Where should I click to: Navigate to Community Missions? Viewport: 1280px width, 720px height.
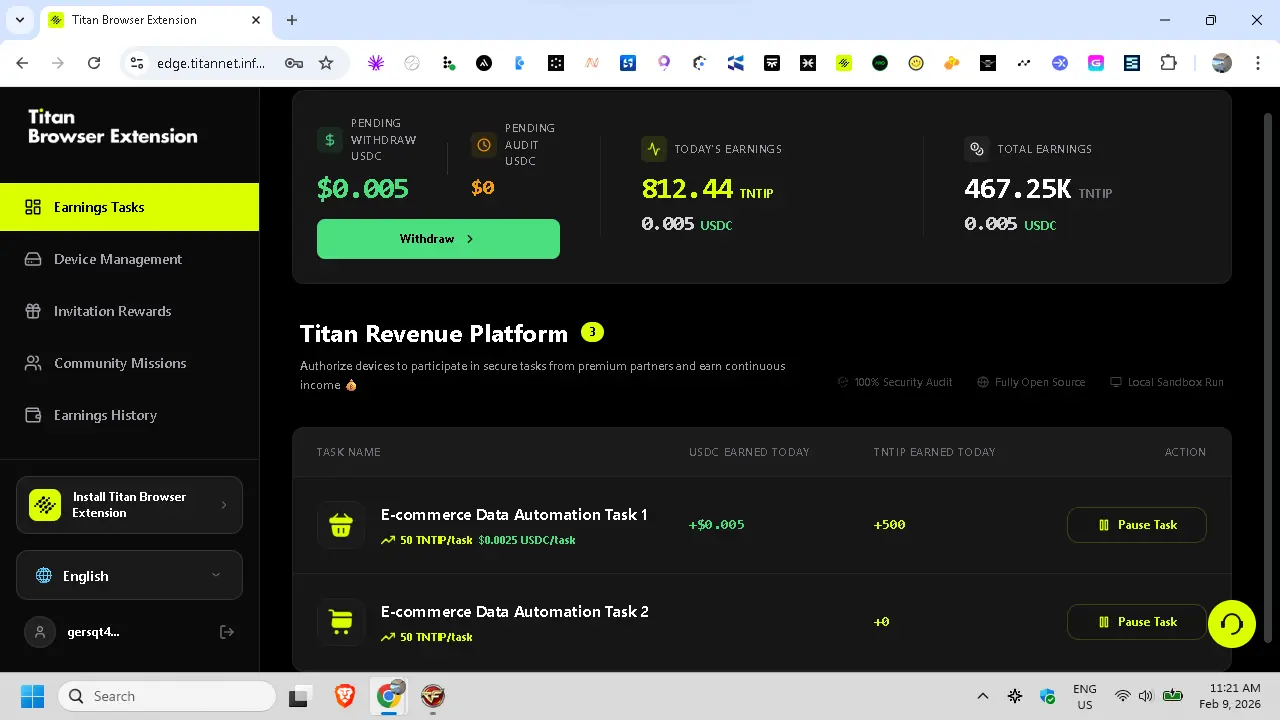click(129, 363)
